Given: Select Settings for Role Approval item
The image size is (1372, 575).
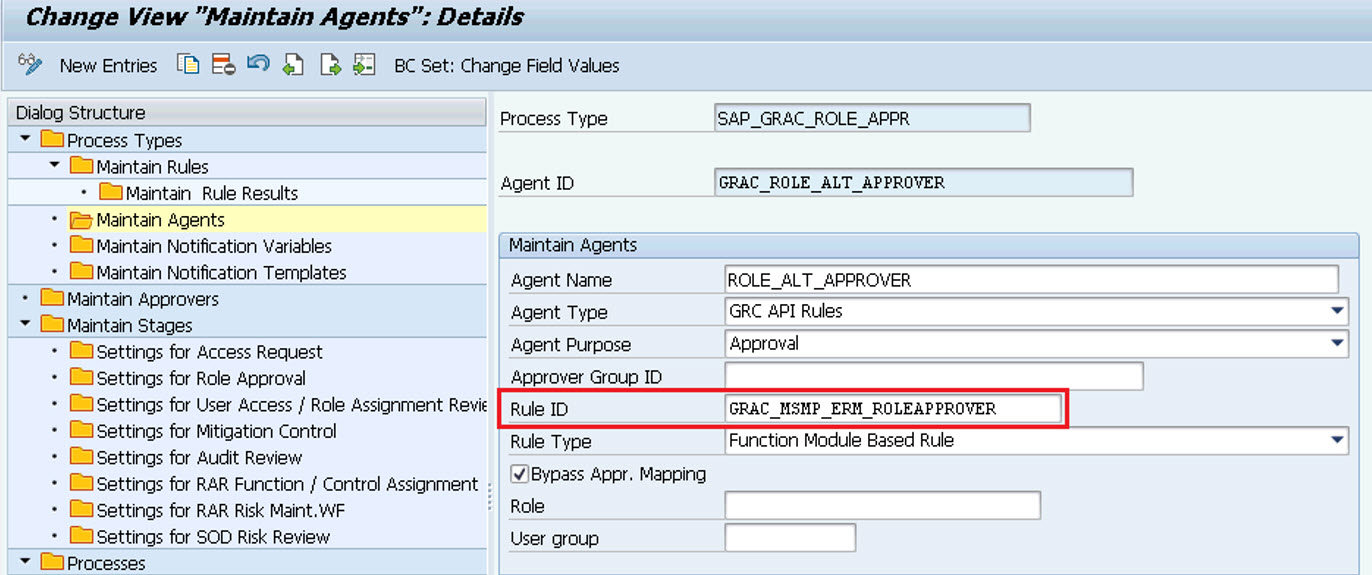Looking at the screenshot, I should [201, 379].
